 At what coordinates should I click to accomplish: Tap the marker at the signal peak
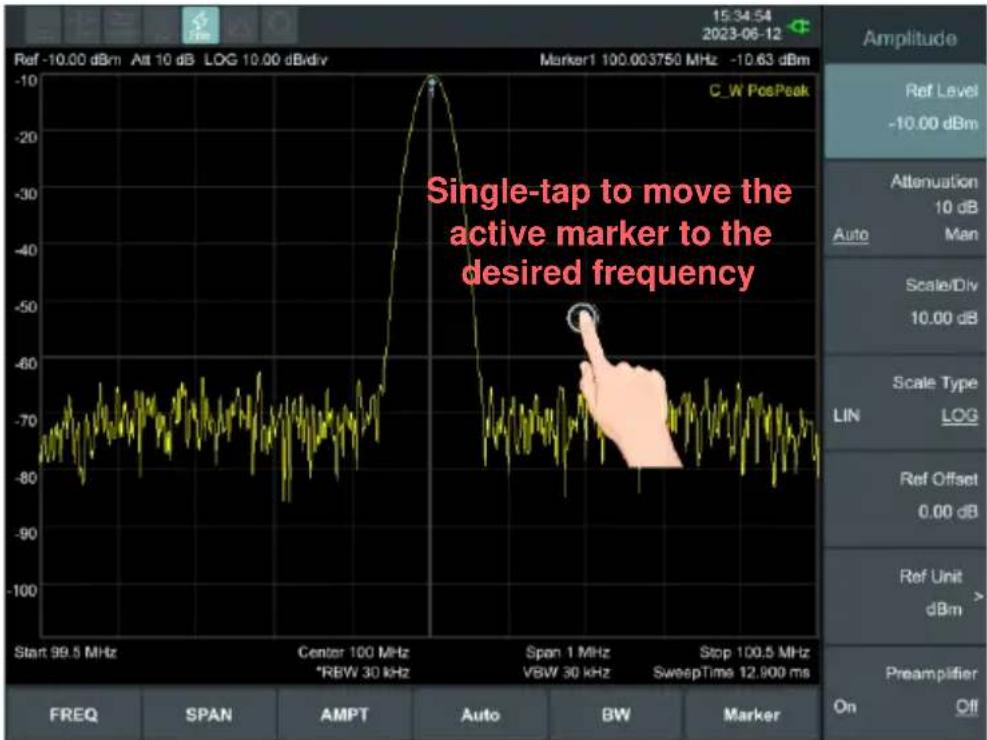pos(432,84)
